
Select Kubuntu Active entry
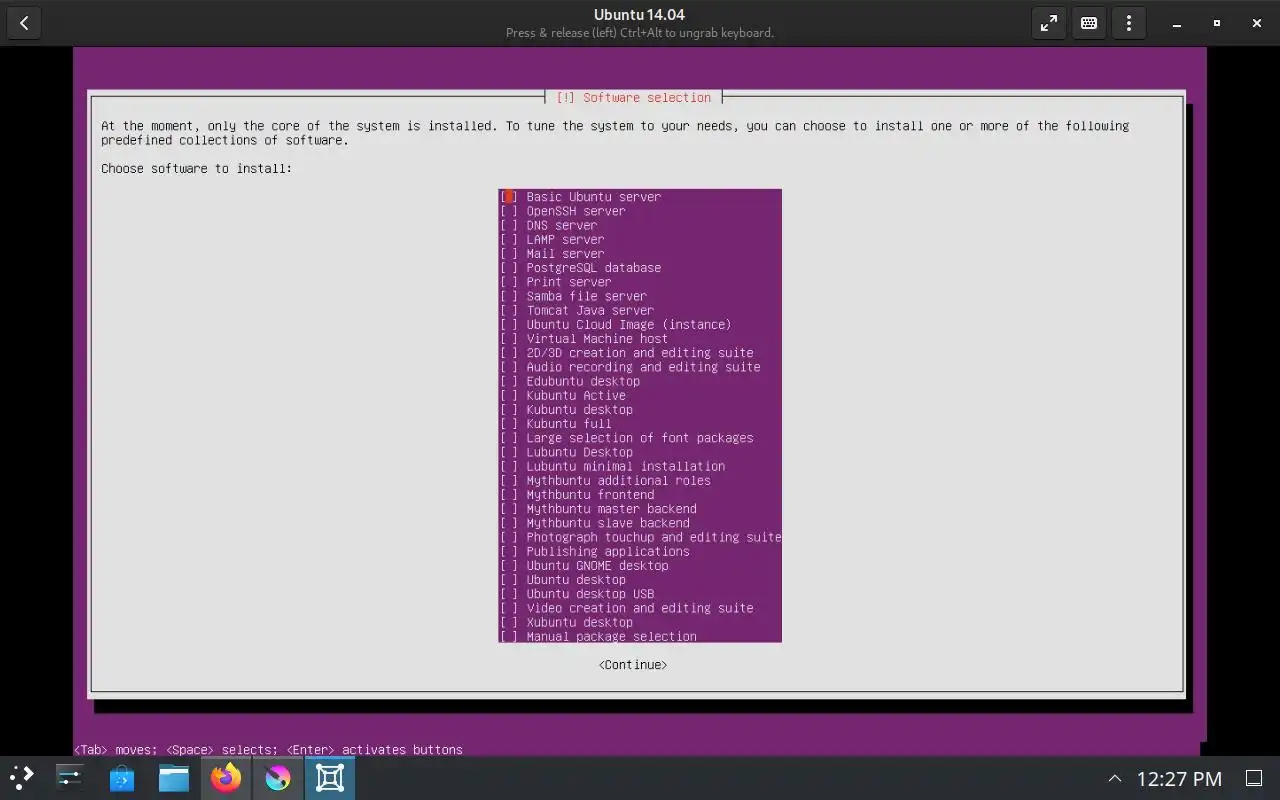[x=640, y=395]
